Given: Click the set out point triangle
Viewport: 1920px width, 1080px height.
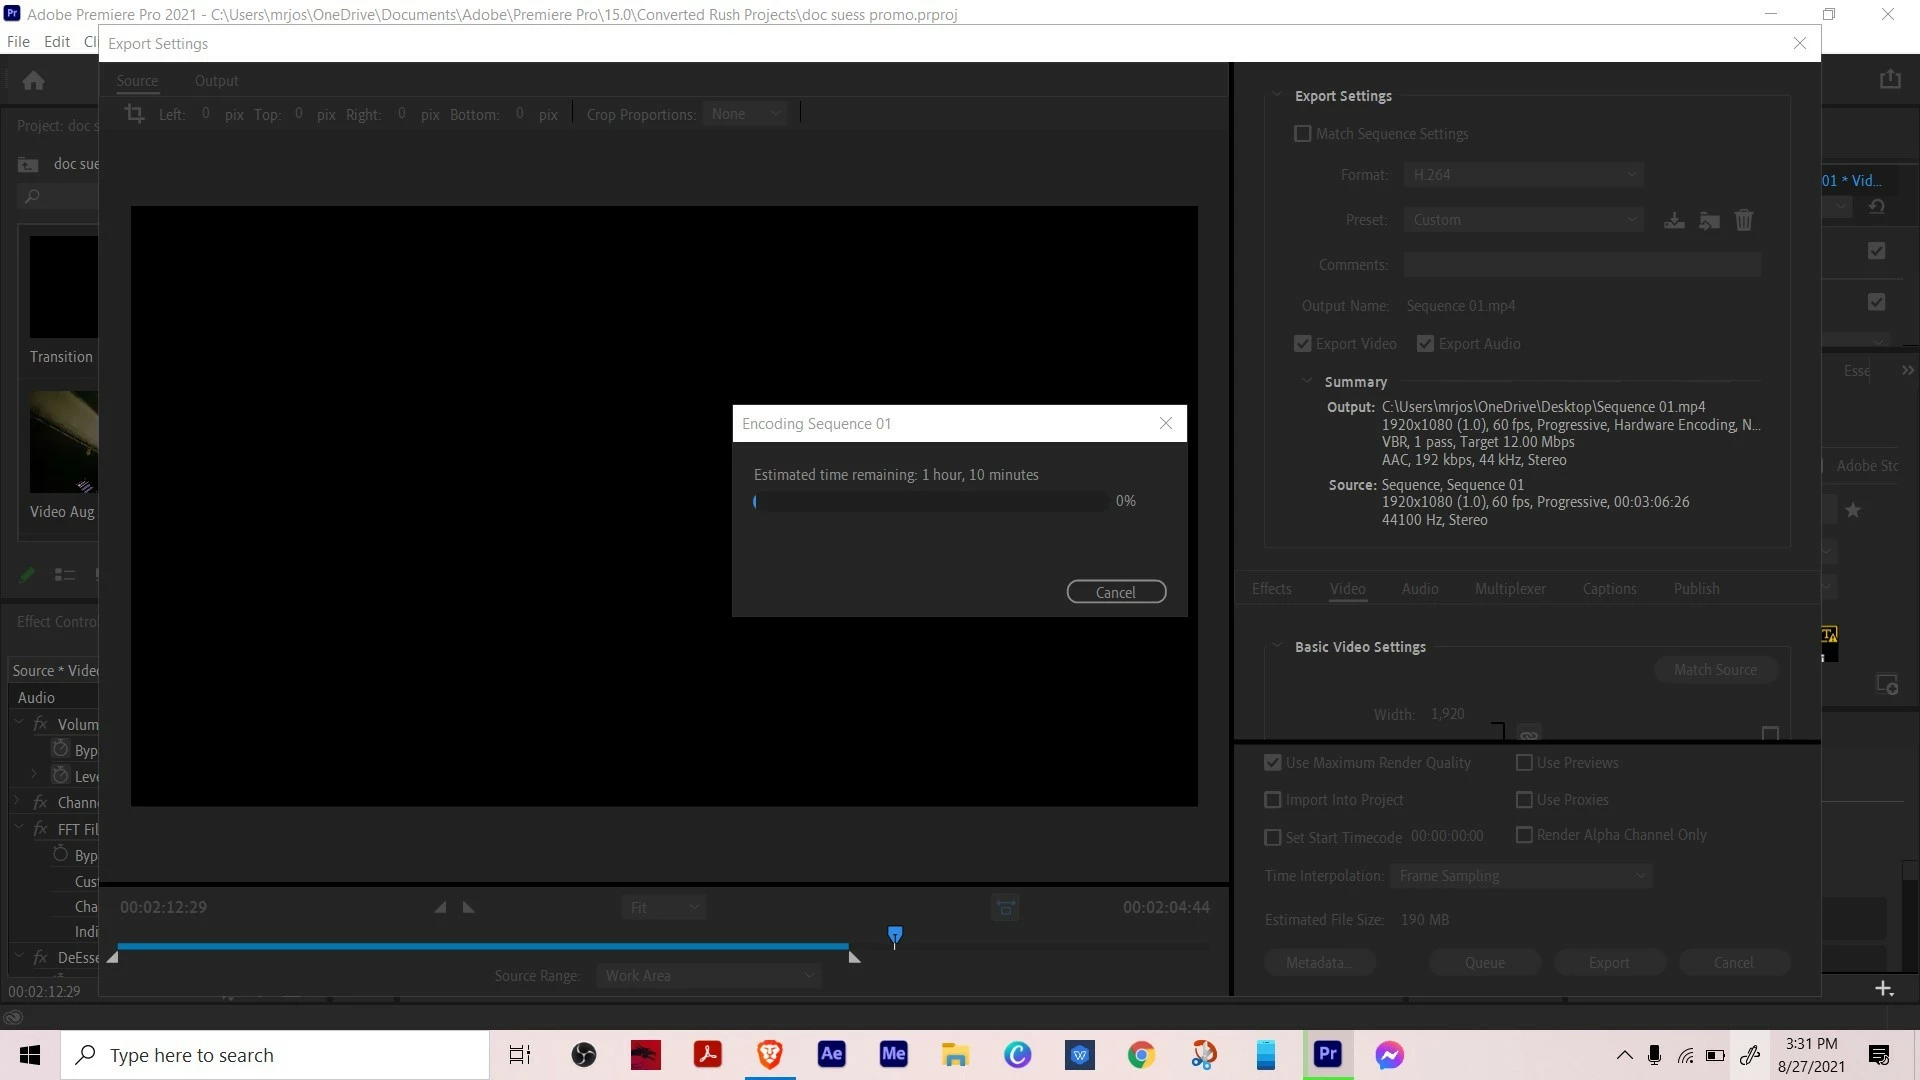Looking at the screenshot, I should coord(468,908).
